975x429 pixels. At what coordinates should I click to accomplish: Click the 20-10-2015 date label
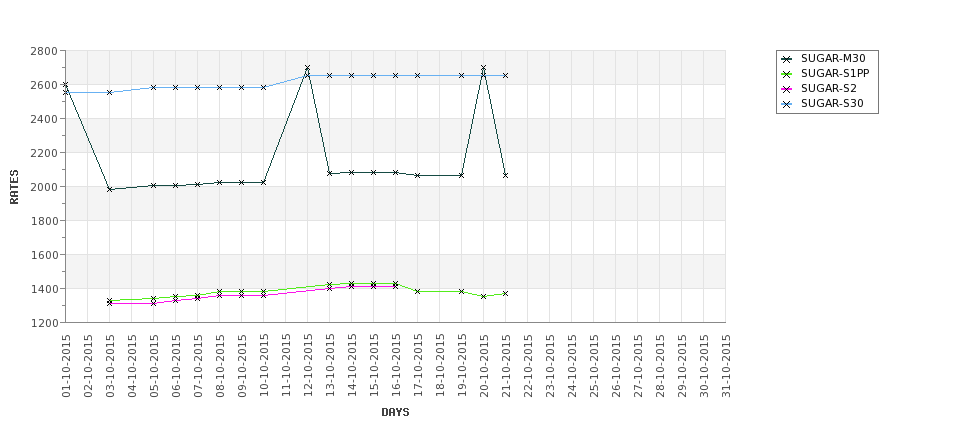(484, 366)
